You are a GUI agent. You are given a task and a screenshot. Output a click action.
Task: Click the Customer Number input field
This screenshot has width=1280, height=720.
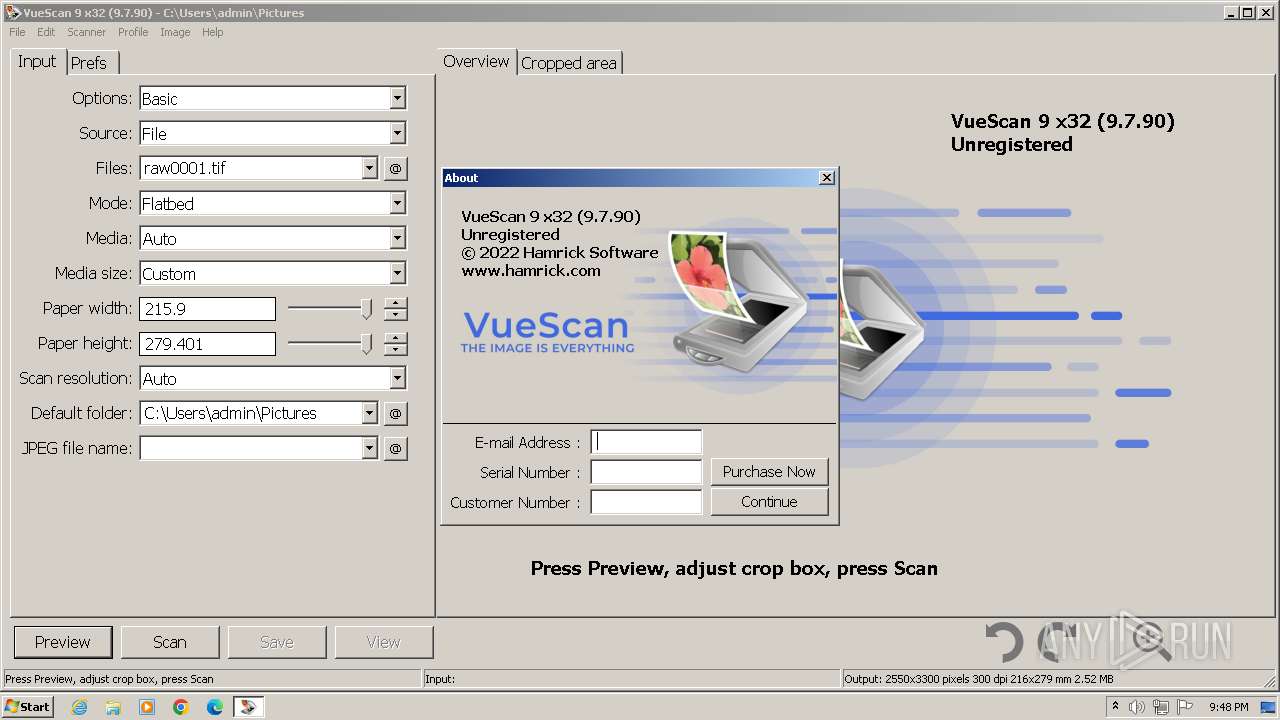646,502
